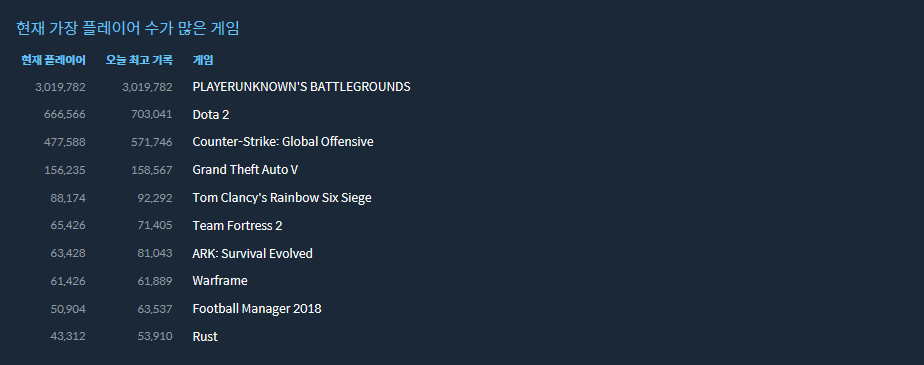Click Grand Theft Auto V peak 158,567

[151, 170]
